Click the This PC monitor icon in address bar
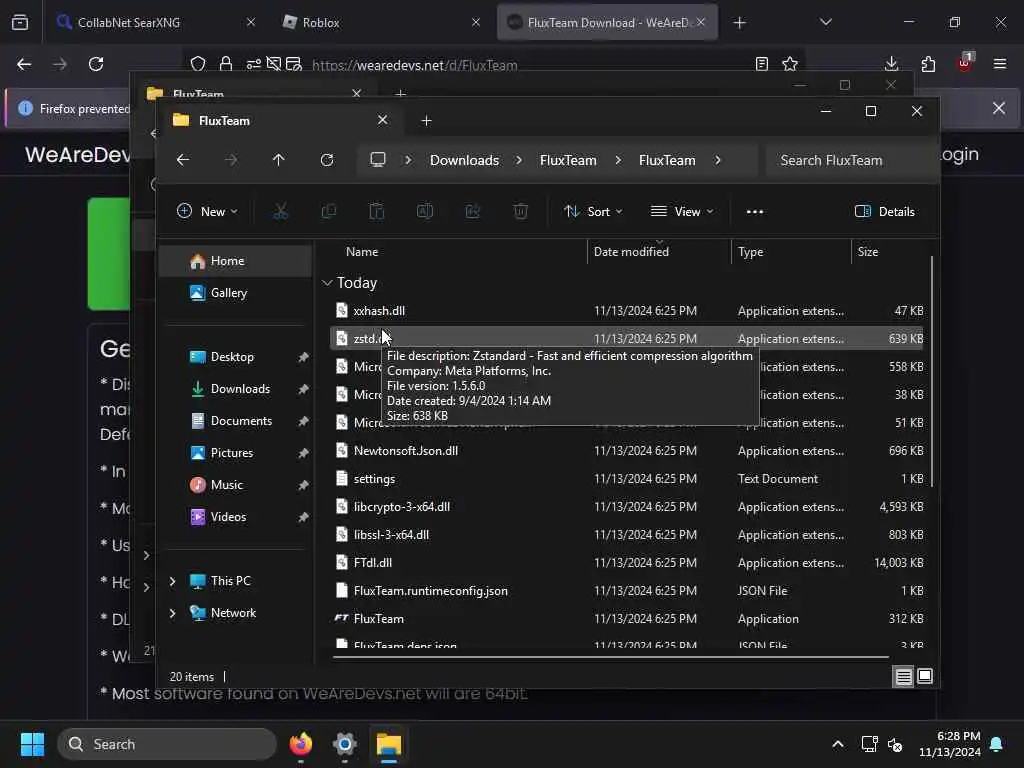 coord(377,160)
